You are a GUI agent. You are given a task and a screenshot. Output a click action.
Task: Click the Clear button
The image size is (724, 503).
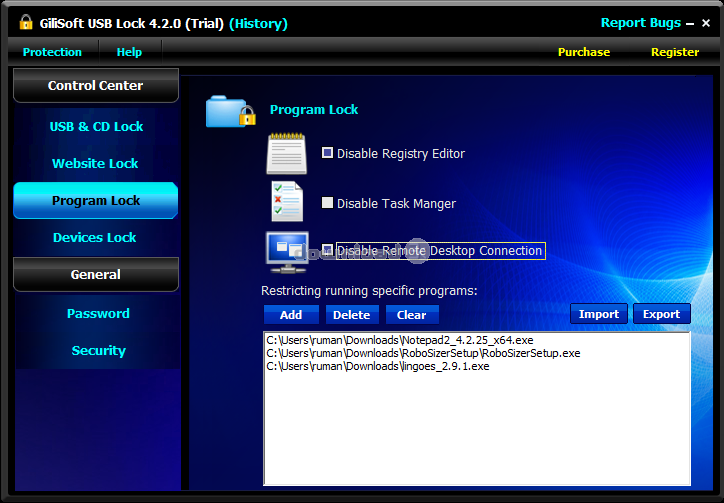tap(411, 315)
